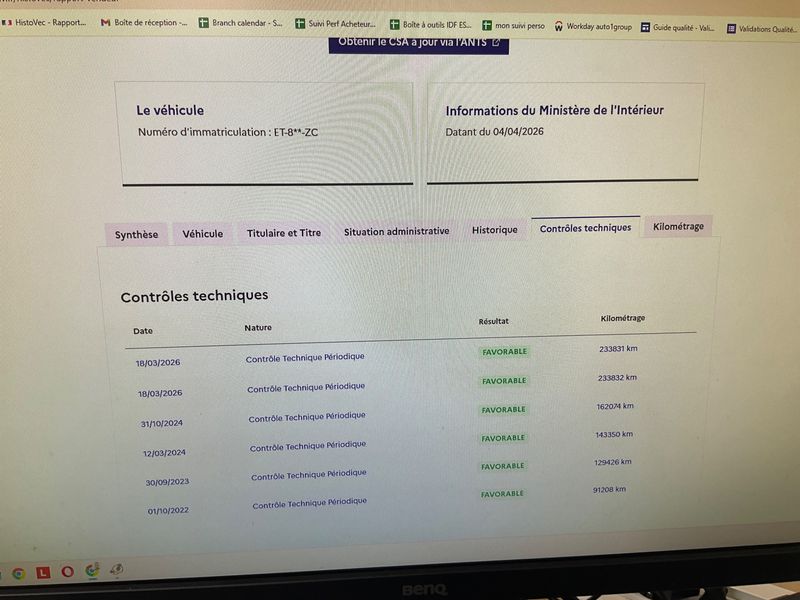Image resolution: width=800 pixels, height=600 pixels.
Task: Open the Validations Qualité bookmark
Action: point(762,29)
